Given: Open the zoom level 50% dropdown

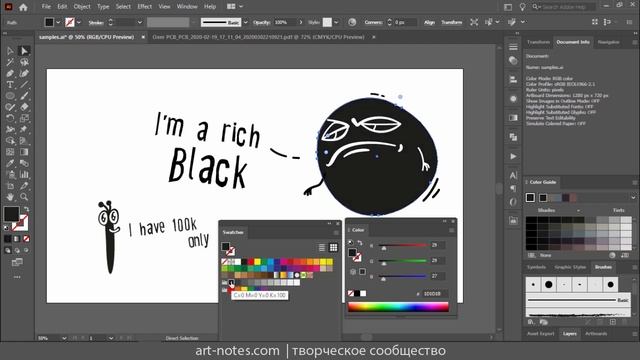Looking at the screenshot, I should 64,338.
